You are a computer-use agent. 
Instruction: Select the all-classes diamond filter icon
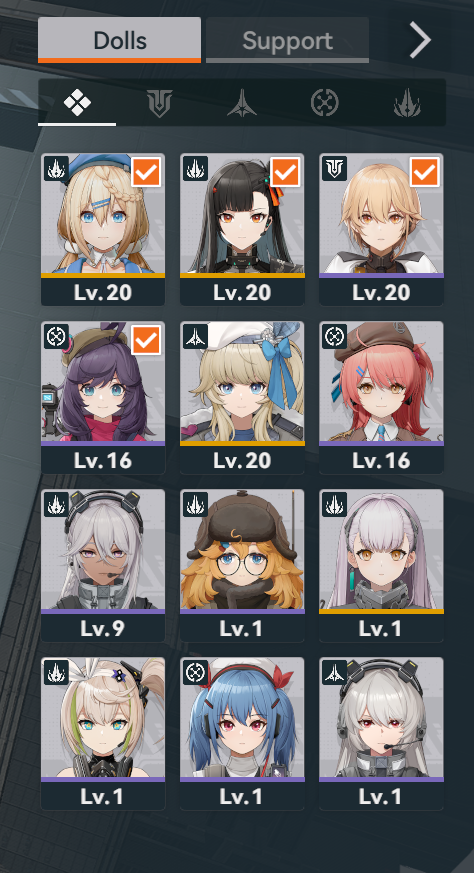(x=77, y=103)
